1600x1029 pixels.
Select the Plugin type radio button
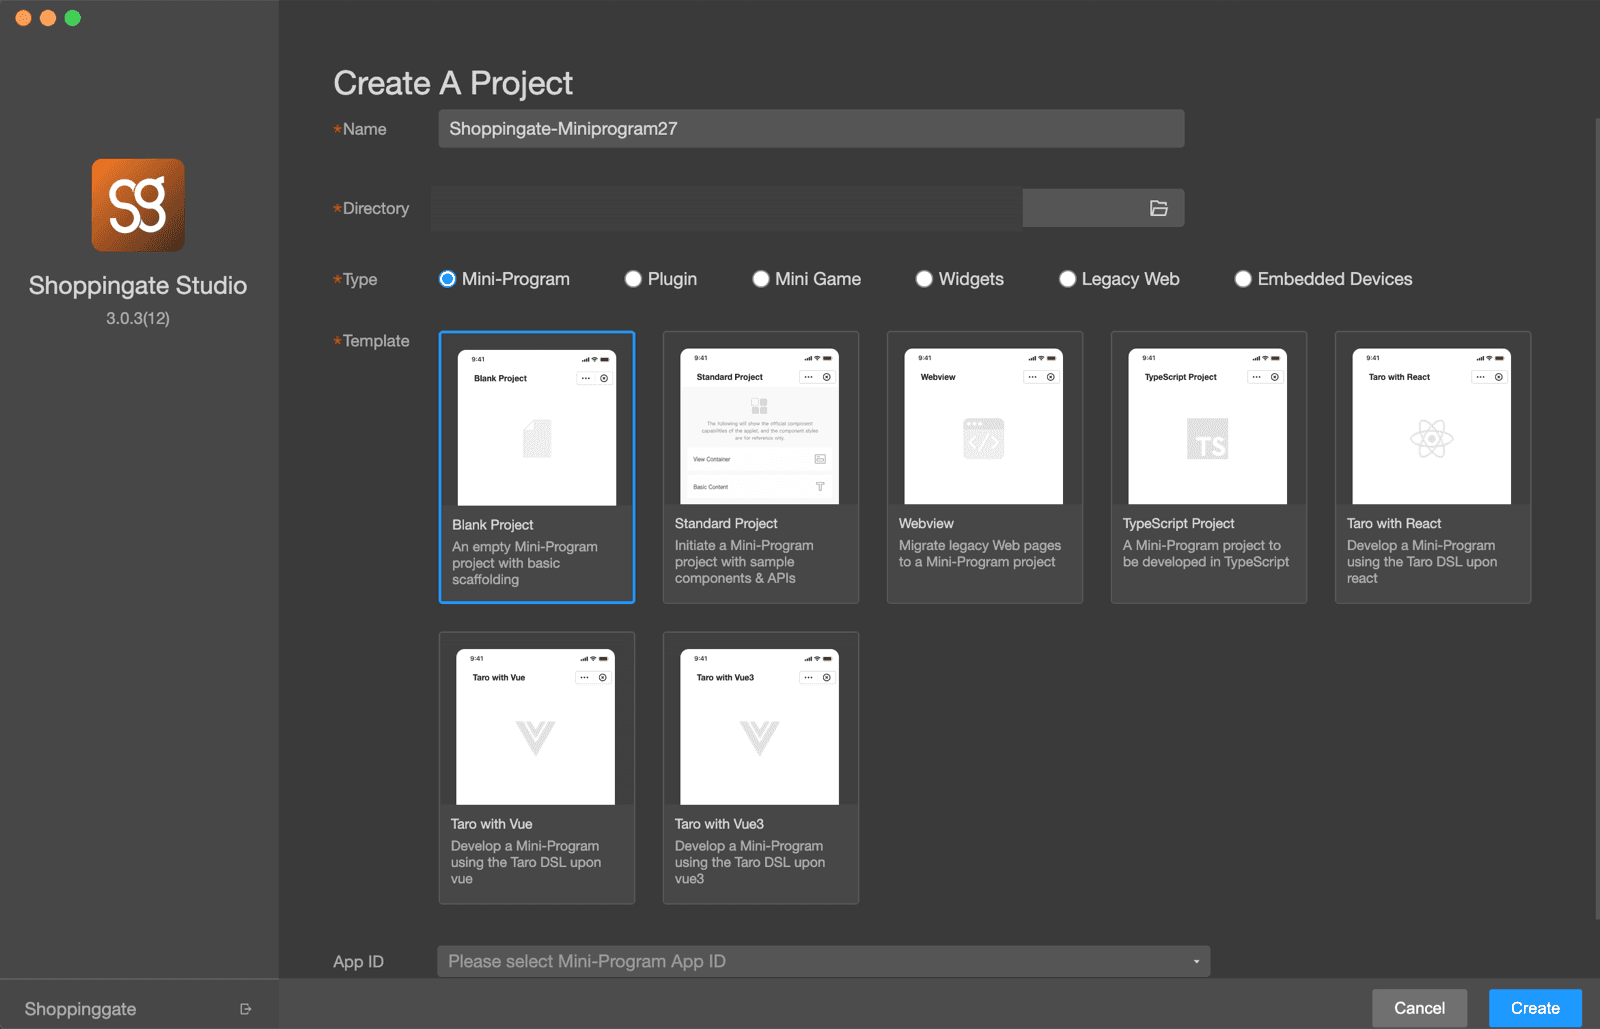tap(633, 279)
